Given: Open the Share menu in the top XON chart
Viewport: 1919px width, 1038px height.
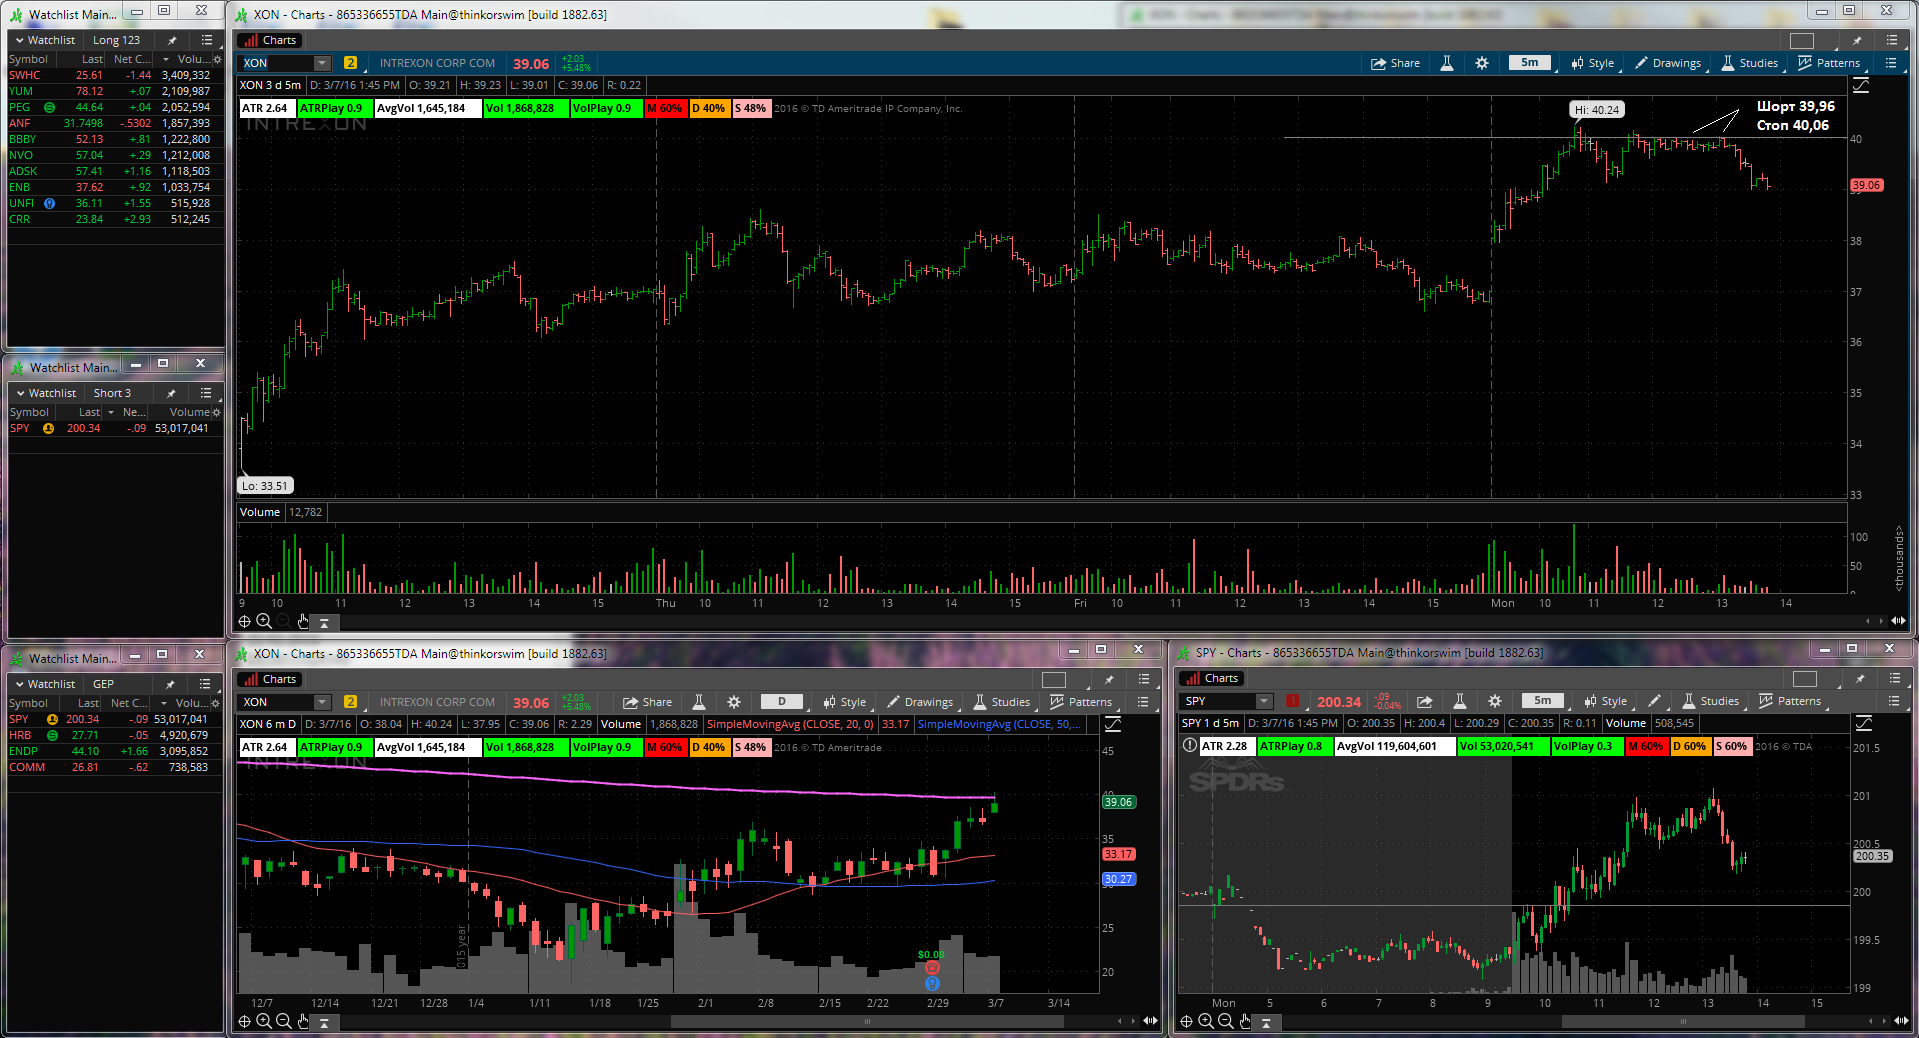Looking at the screenshot, I should pos(1395,63).
